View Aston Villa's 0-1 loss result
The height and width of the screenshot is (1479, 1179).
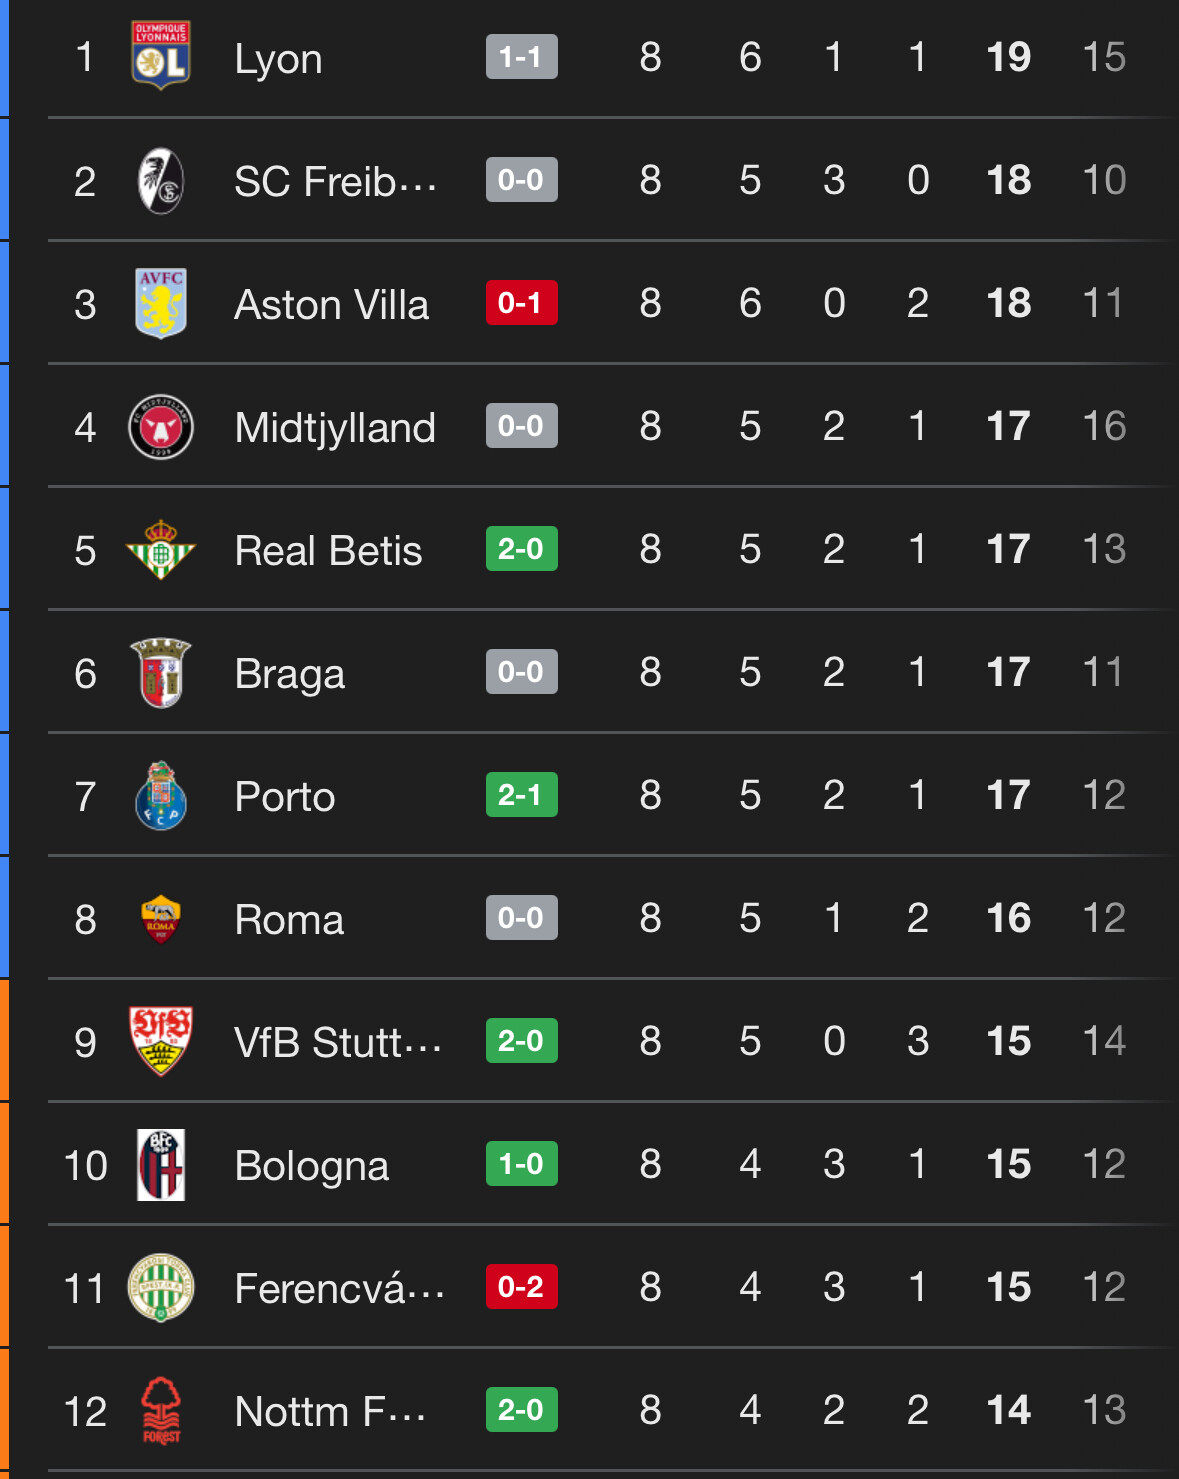pyautogui.click(x=521, y=303)
